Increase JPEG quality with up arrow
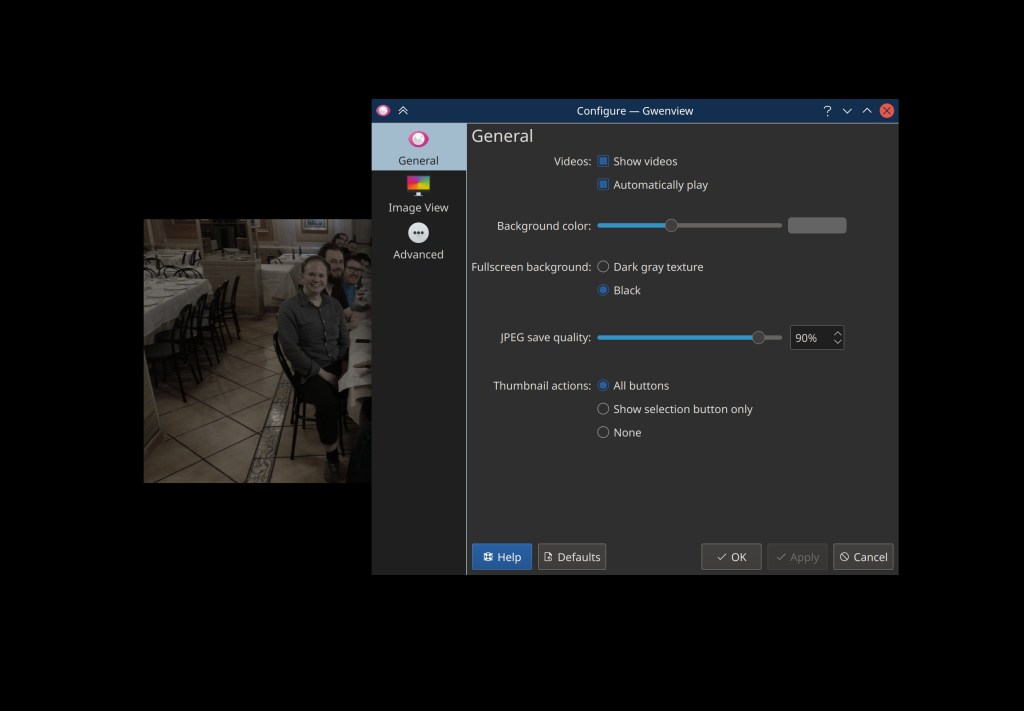 (x=837, y=332)
